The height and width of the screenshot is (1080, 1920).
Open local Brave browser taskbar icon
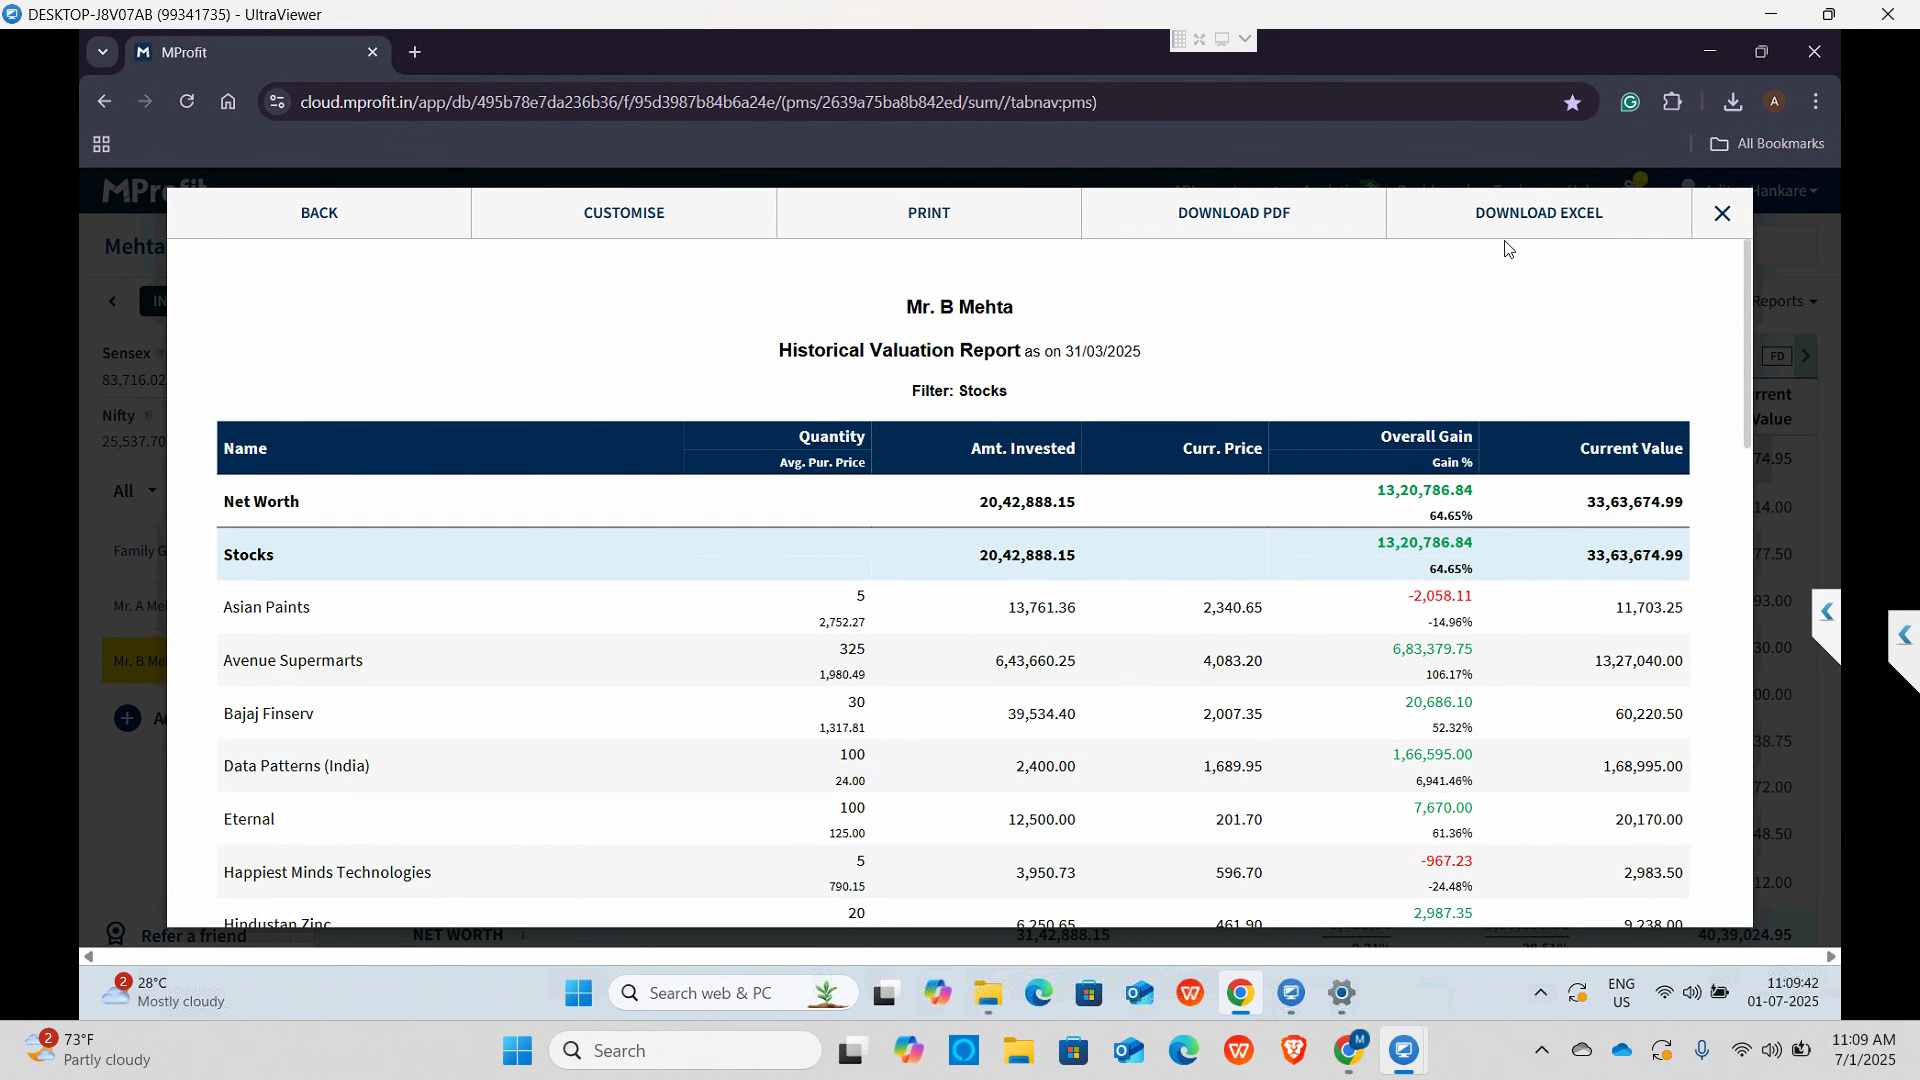pyautogui.click(x=1294, y=1051)
